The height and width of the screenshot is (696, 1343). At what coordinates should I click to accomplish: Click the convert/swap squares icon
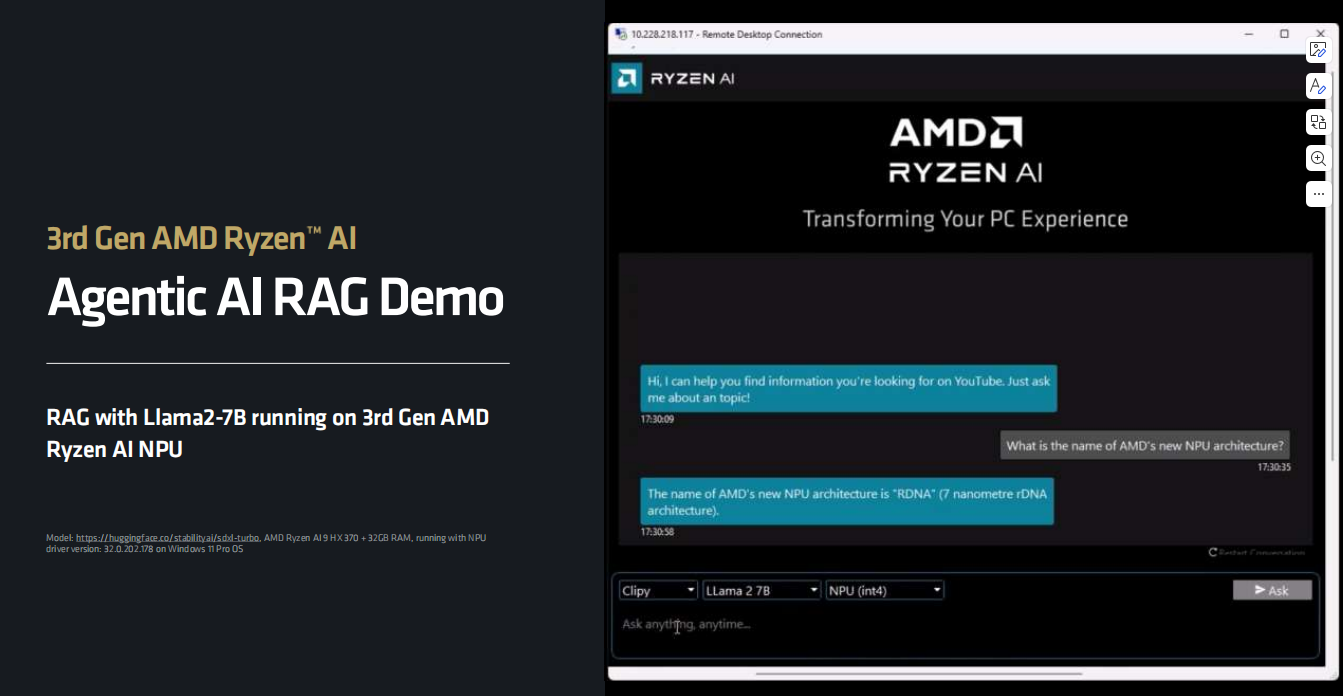pyautogui.click(x=1318, y=122)
